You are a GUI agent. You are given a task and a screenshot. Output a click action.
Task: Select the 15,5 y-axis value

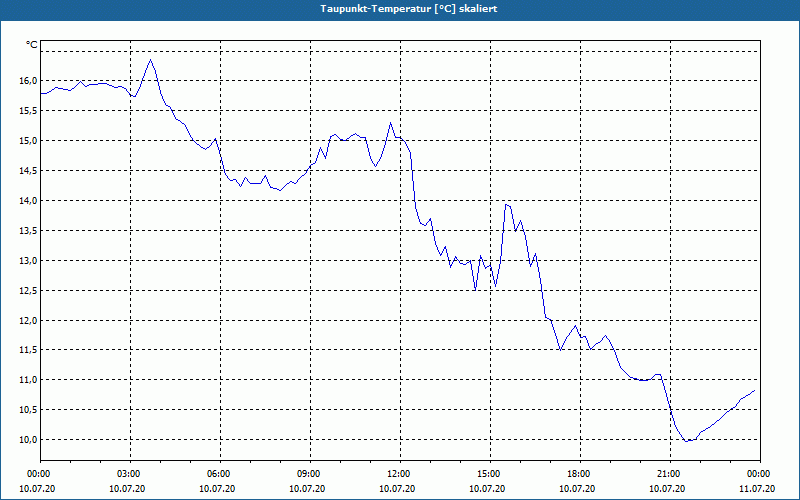pyautogui.click(x=29, y=111)
